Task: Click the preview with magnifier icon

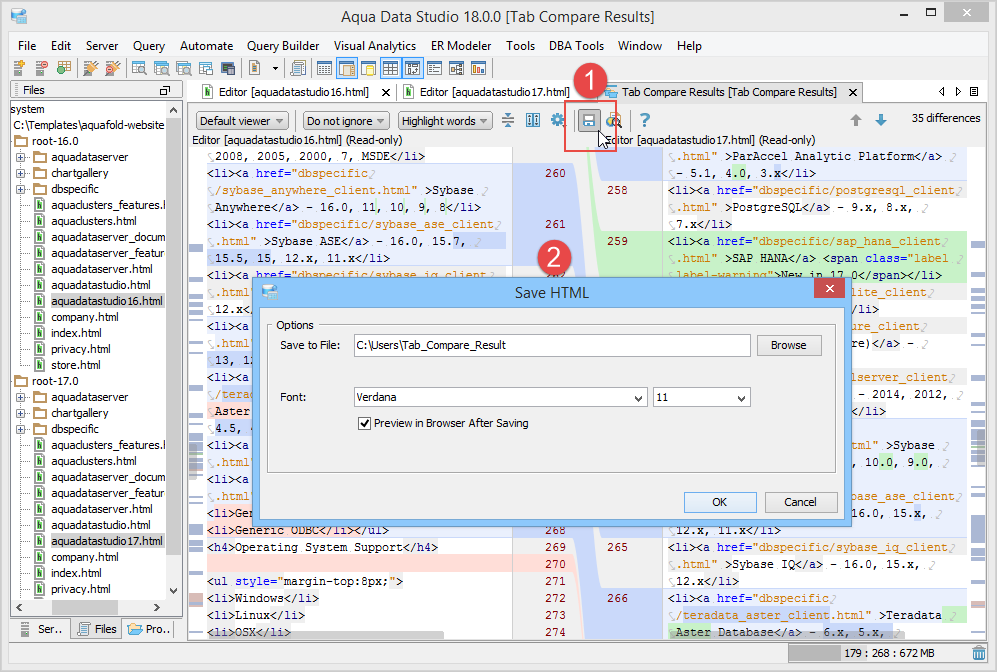Action: point(613,121)
